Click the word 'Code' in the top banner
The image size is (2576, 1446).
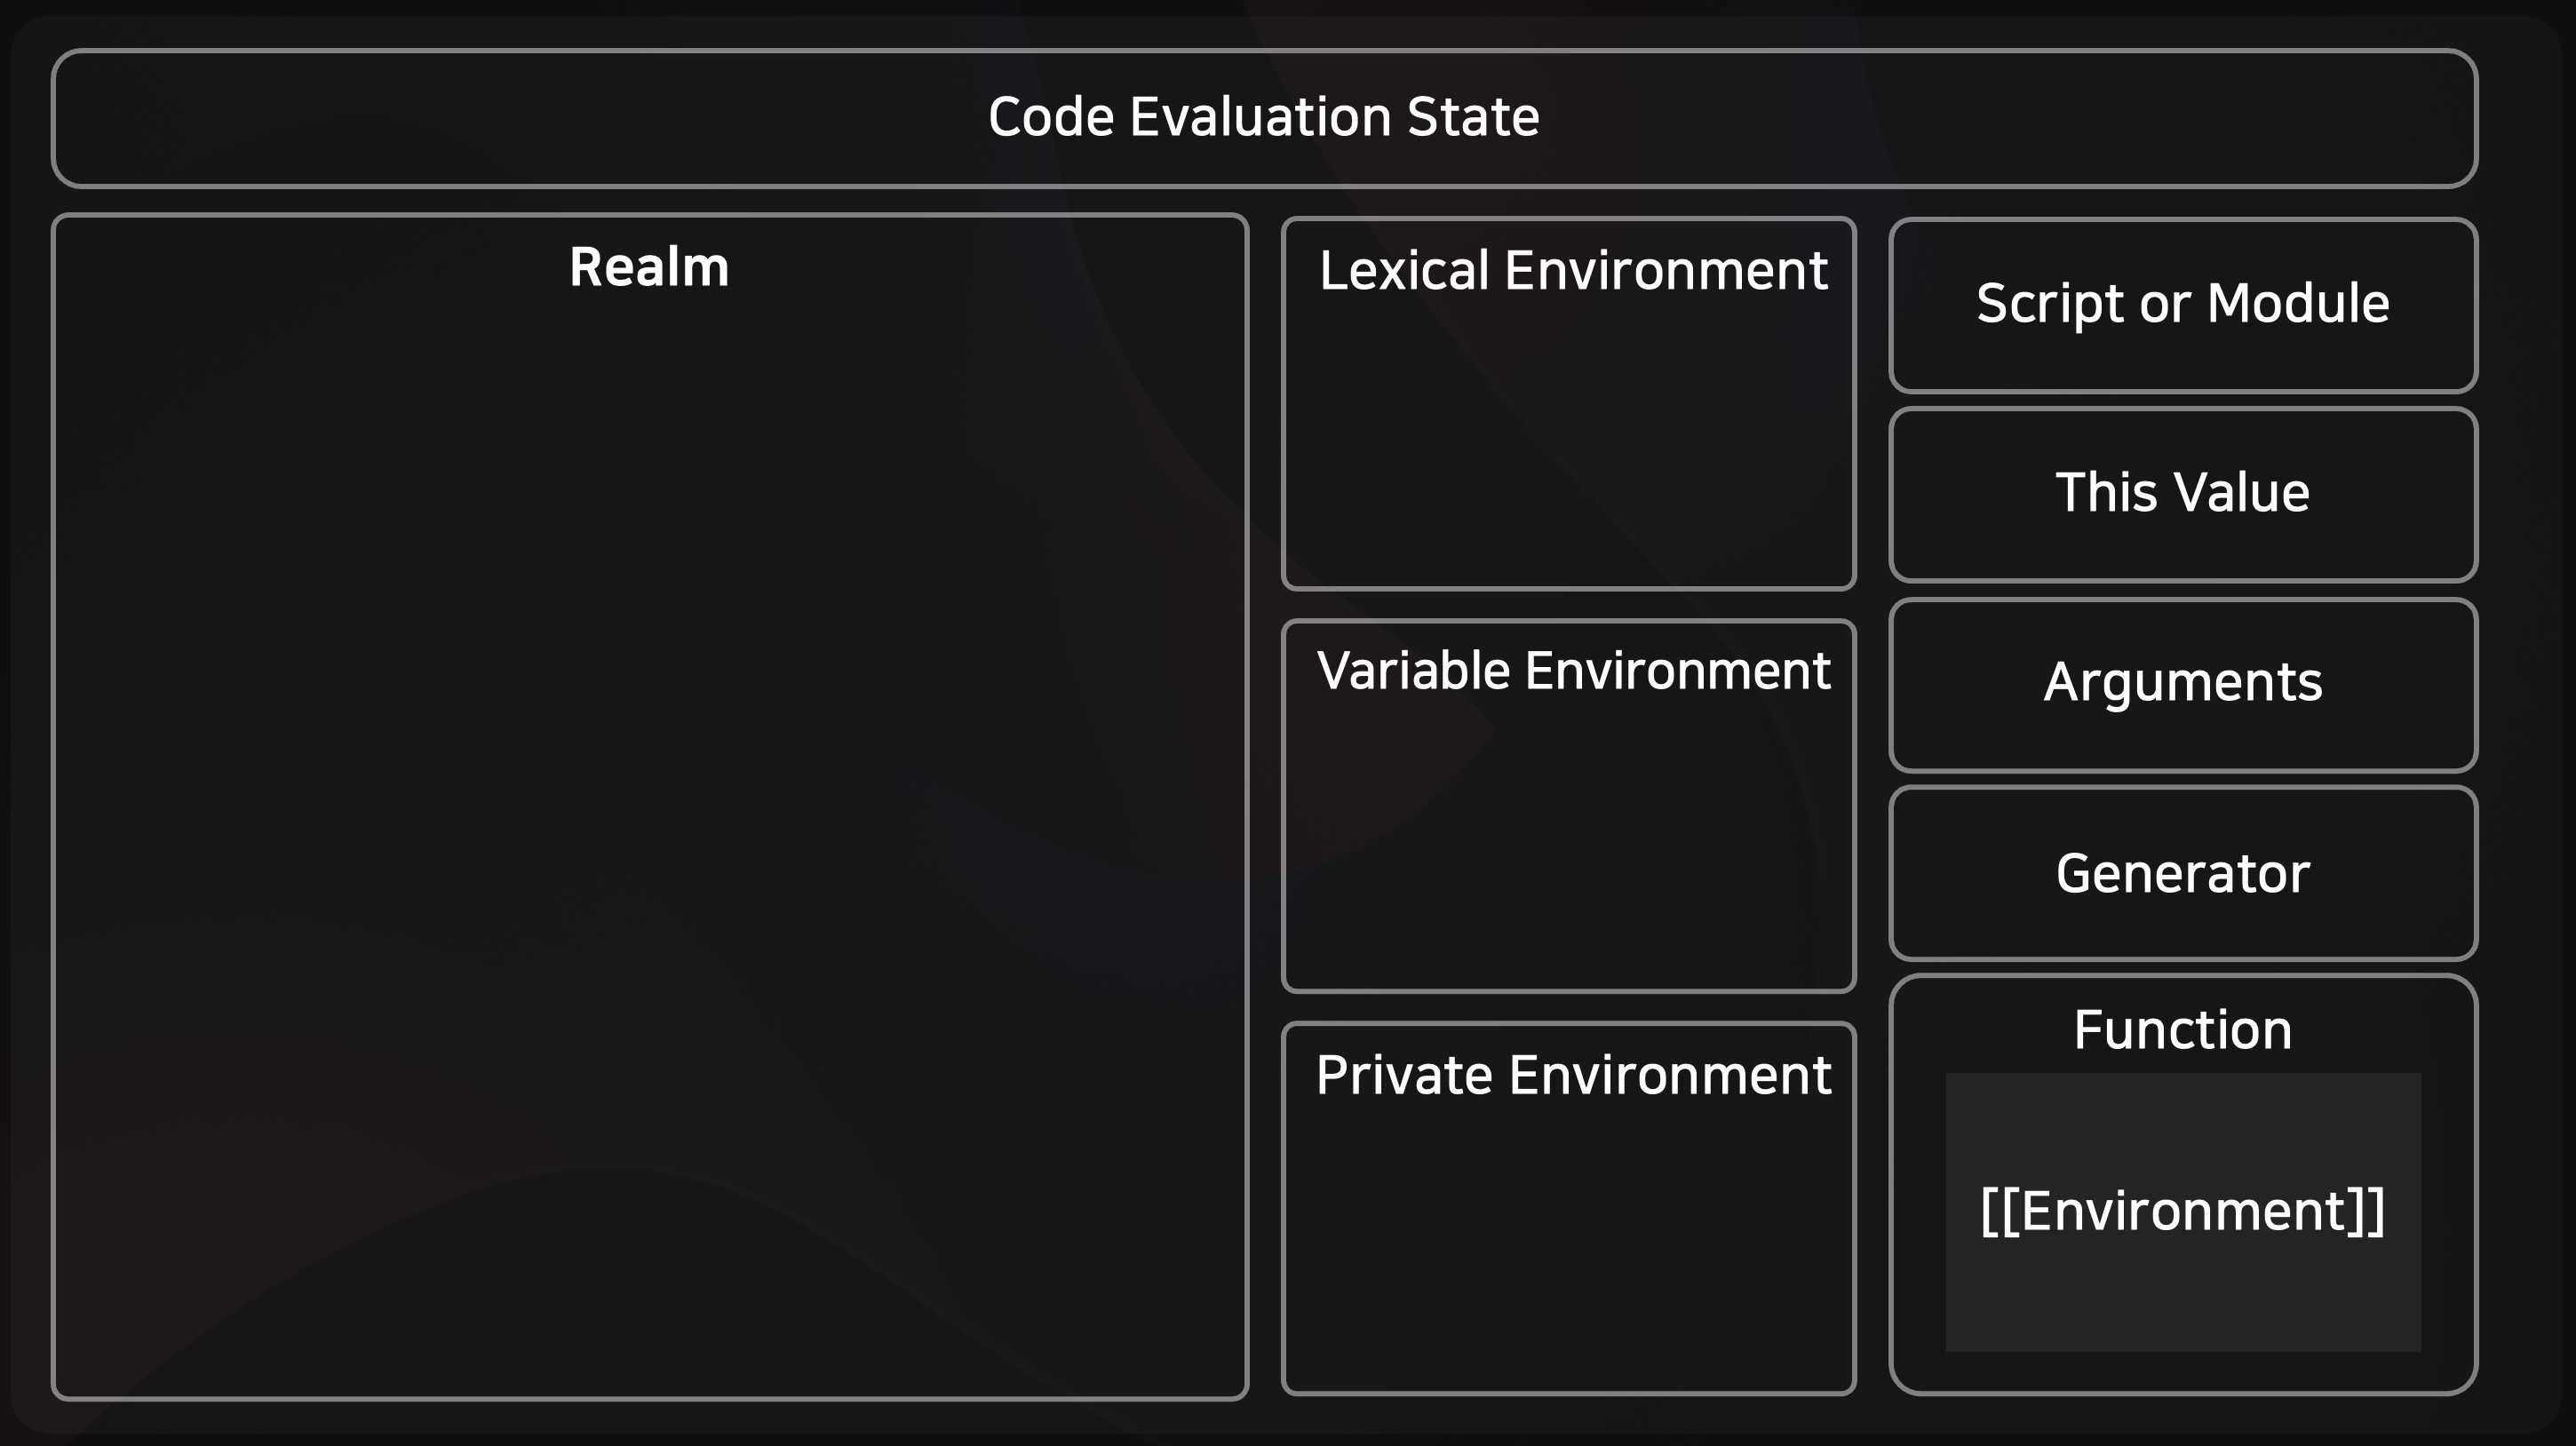pyautogui.click(x=1051, y=117)
